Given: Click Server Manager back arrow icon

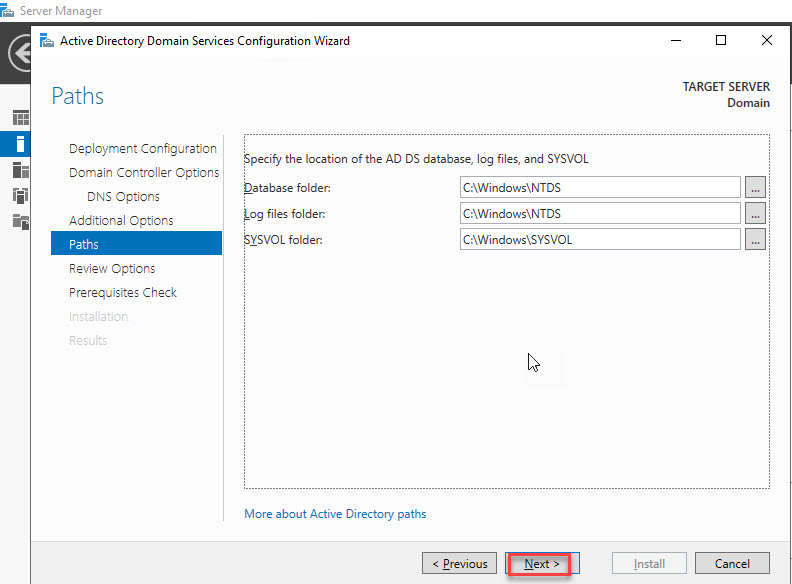Looking at the screenshot, I should coord(17,53).
